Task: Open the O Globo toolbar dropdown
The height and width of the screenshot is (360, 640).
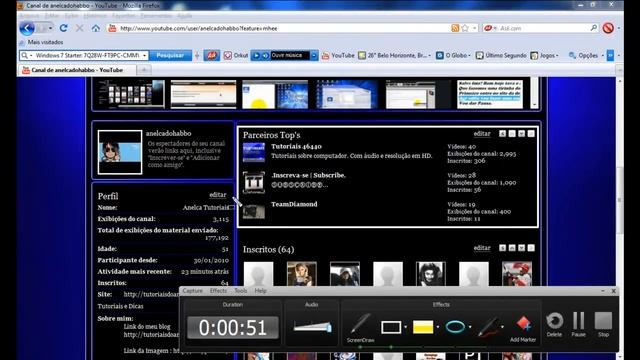Action: pyautogui.click(x=469, y=55)
